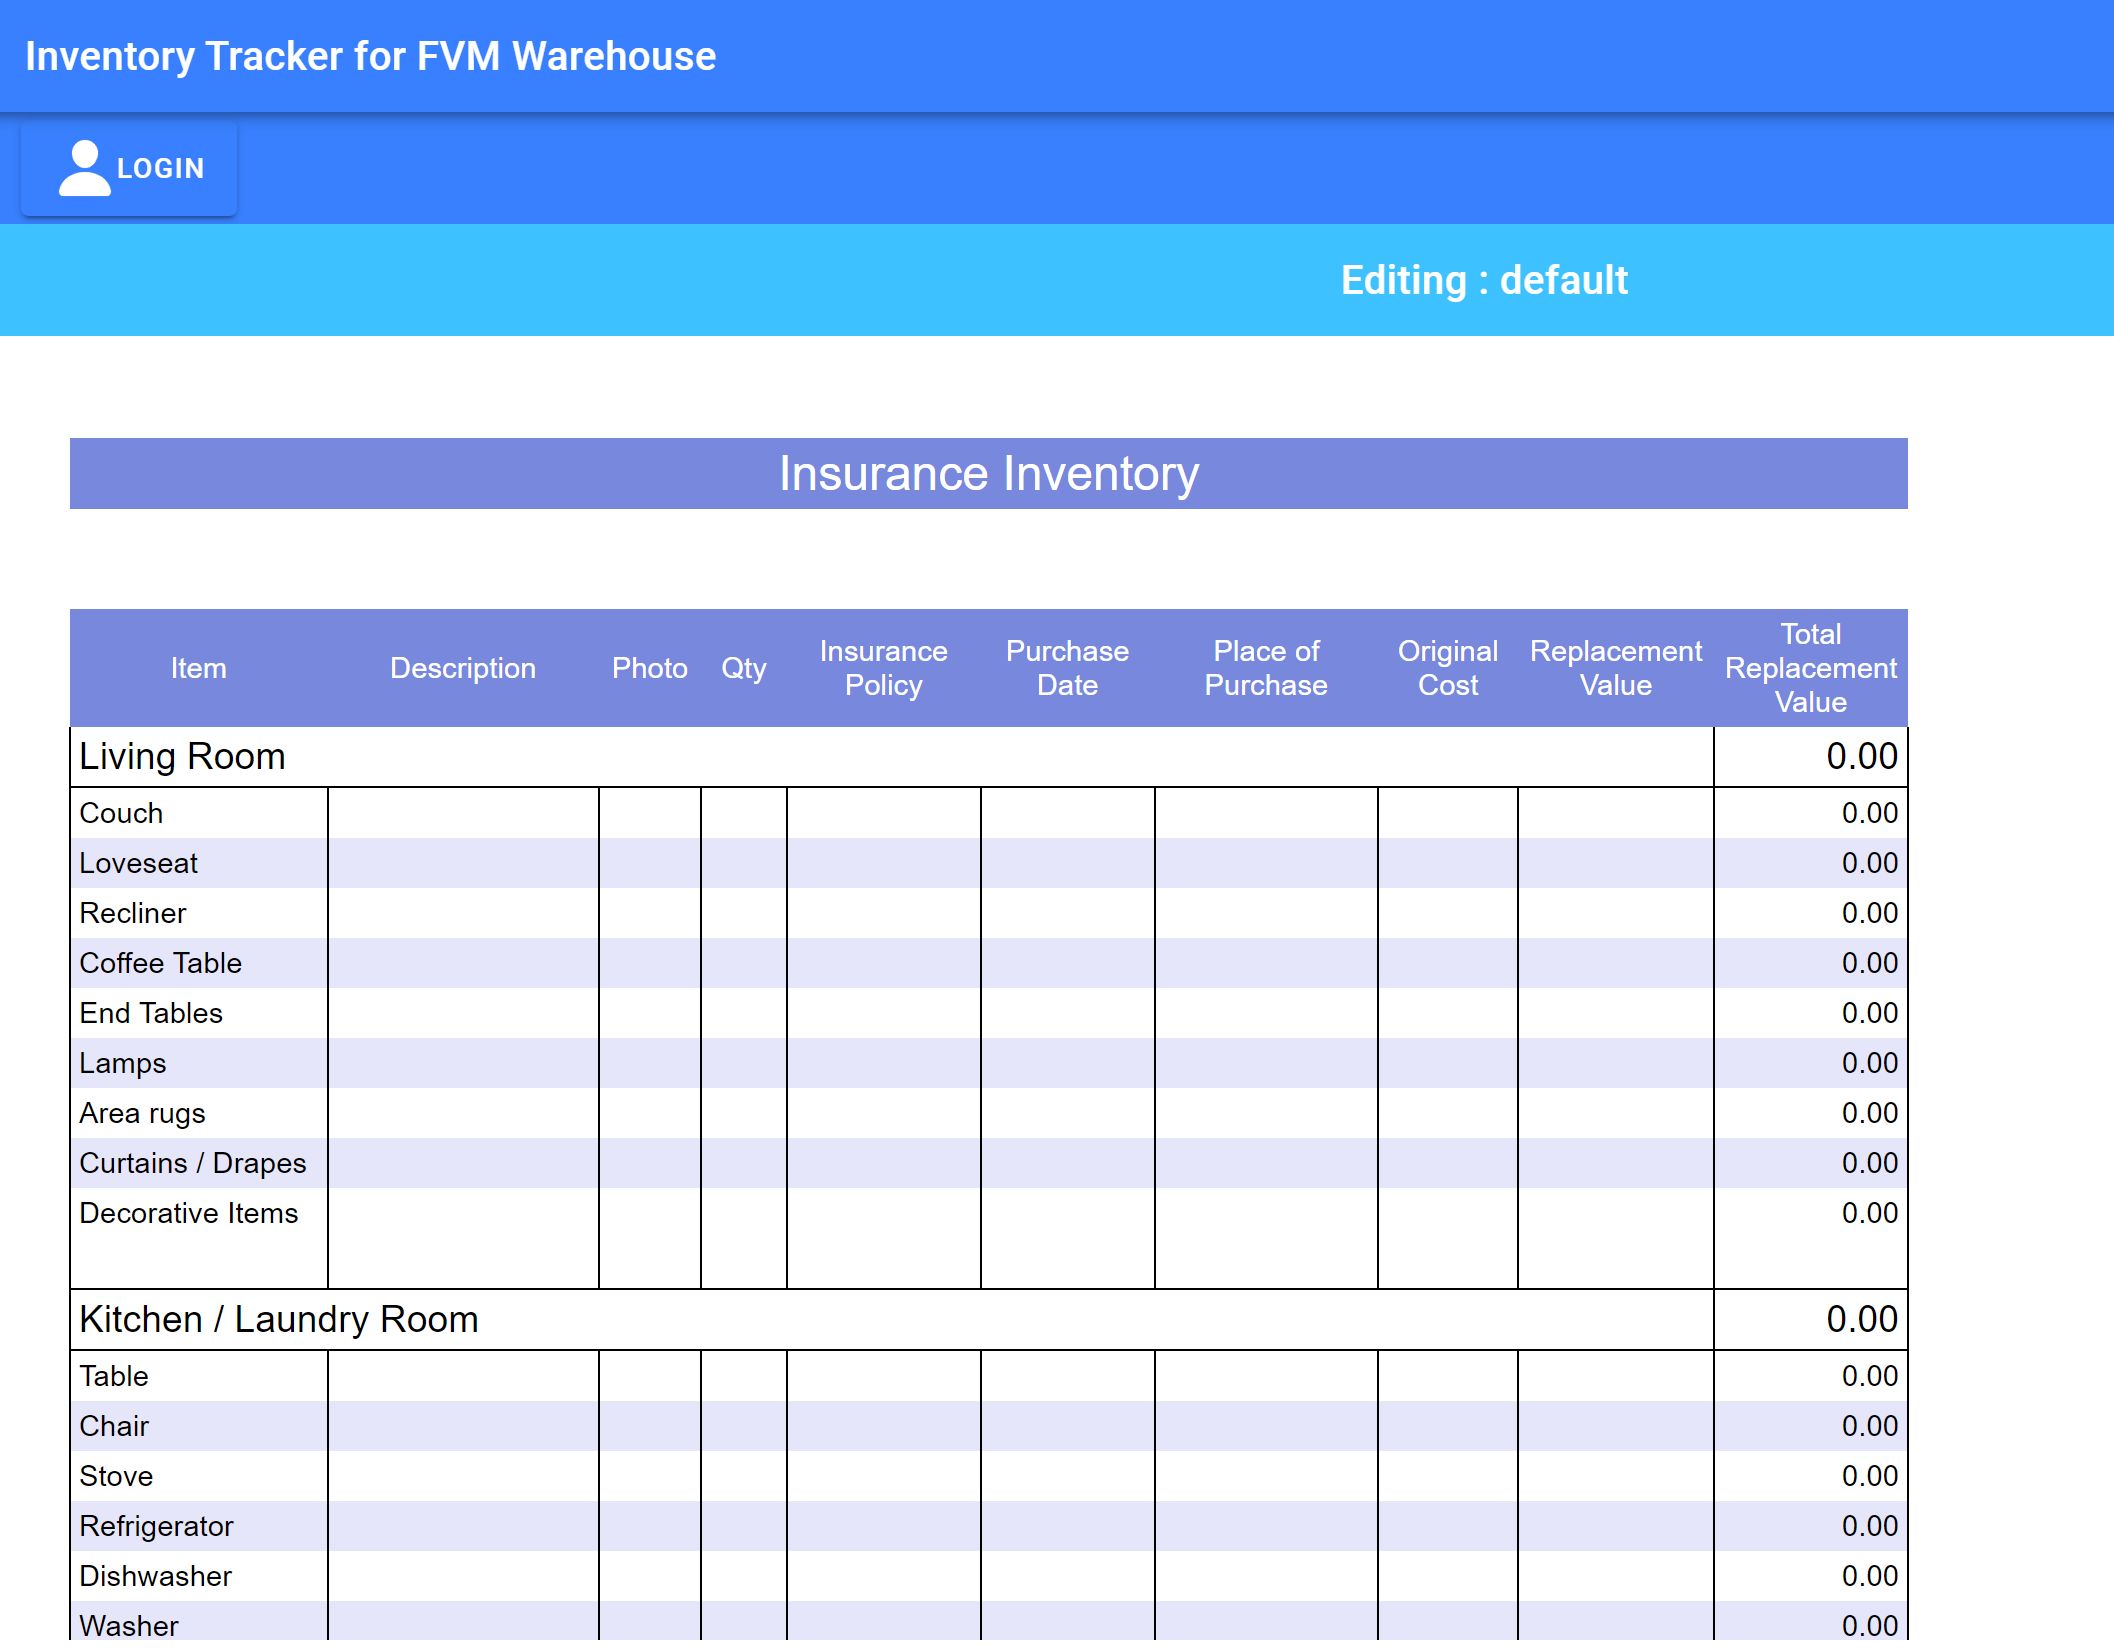Click the Purchase Date column header
Image resolution: width=2114 pixels, height=1651 pixels.
1068,668
